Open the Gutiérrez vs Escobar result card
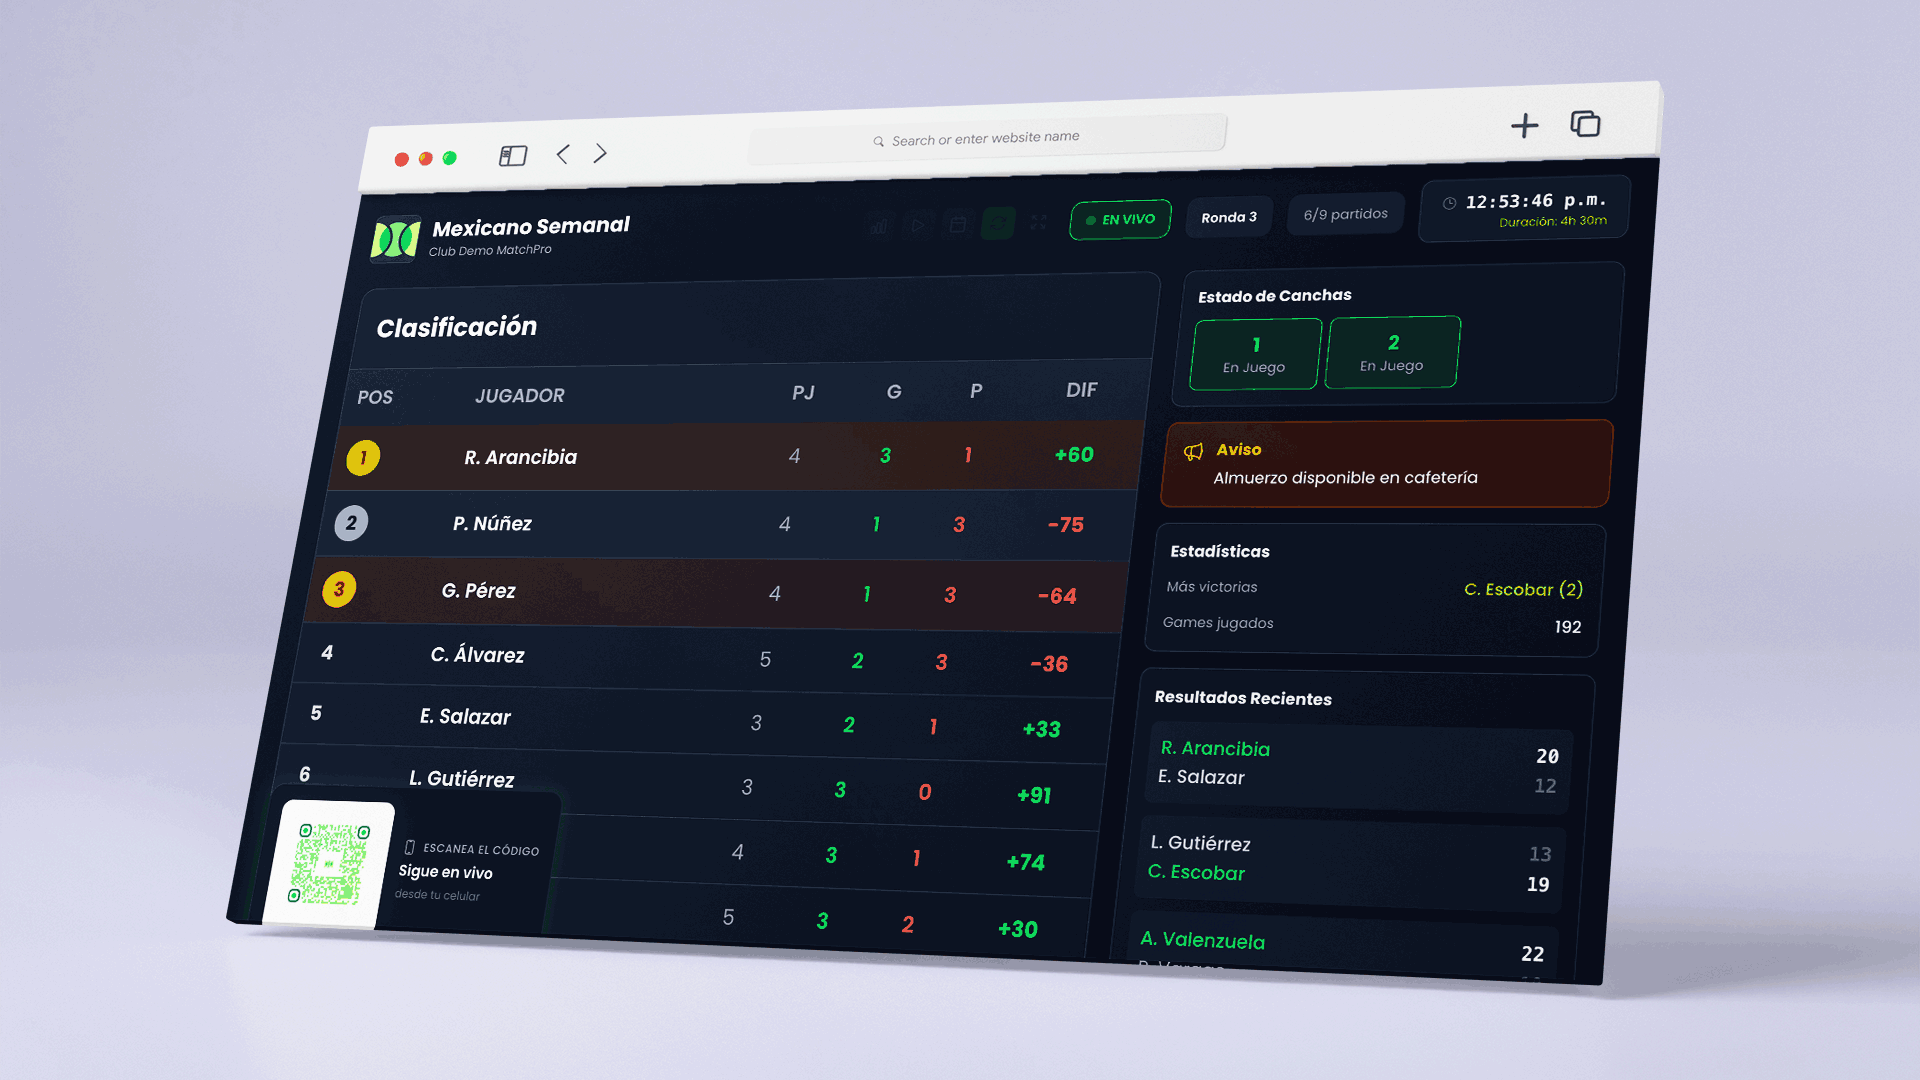The width and height of the screenshot is (1920, 1080). point(1351,862)
